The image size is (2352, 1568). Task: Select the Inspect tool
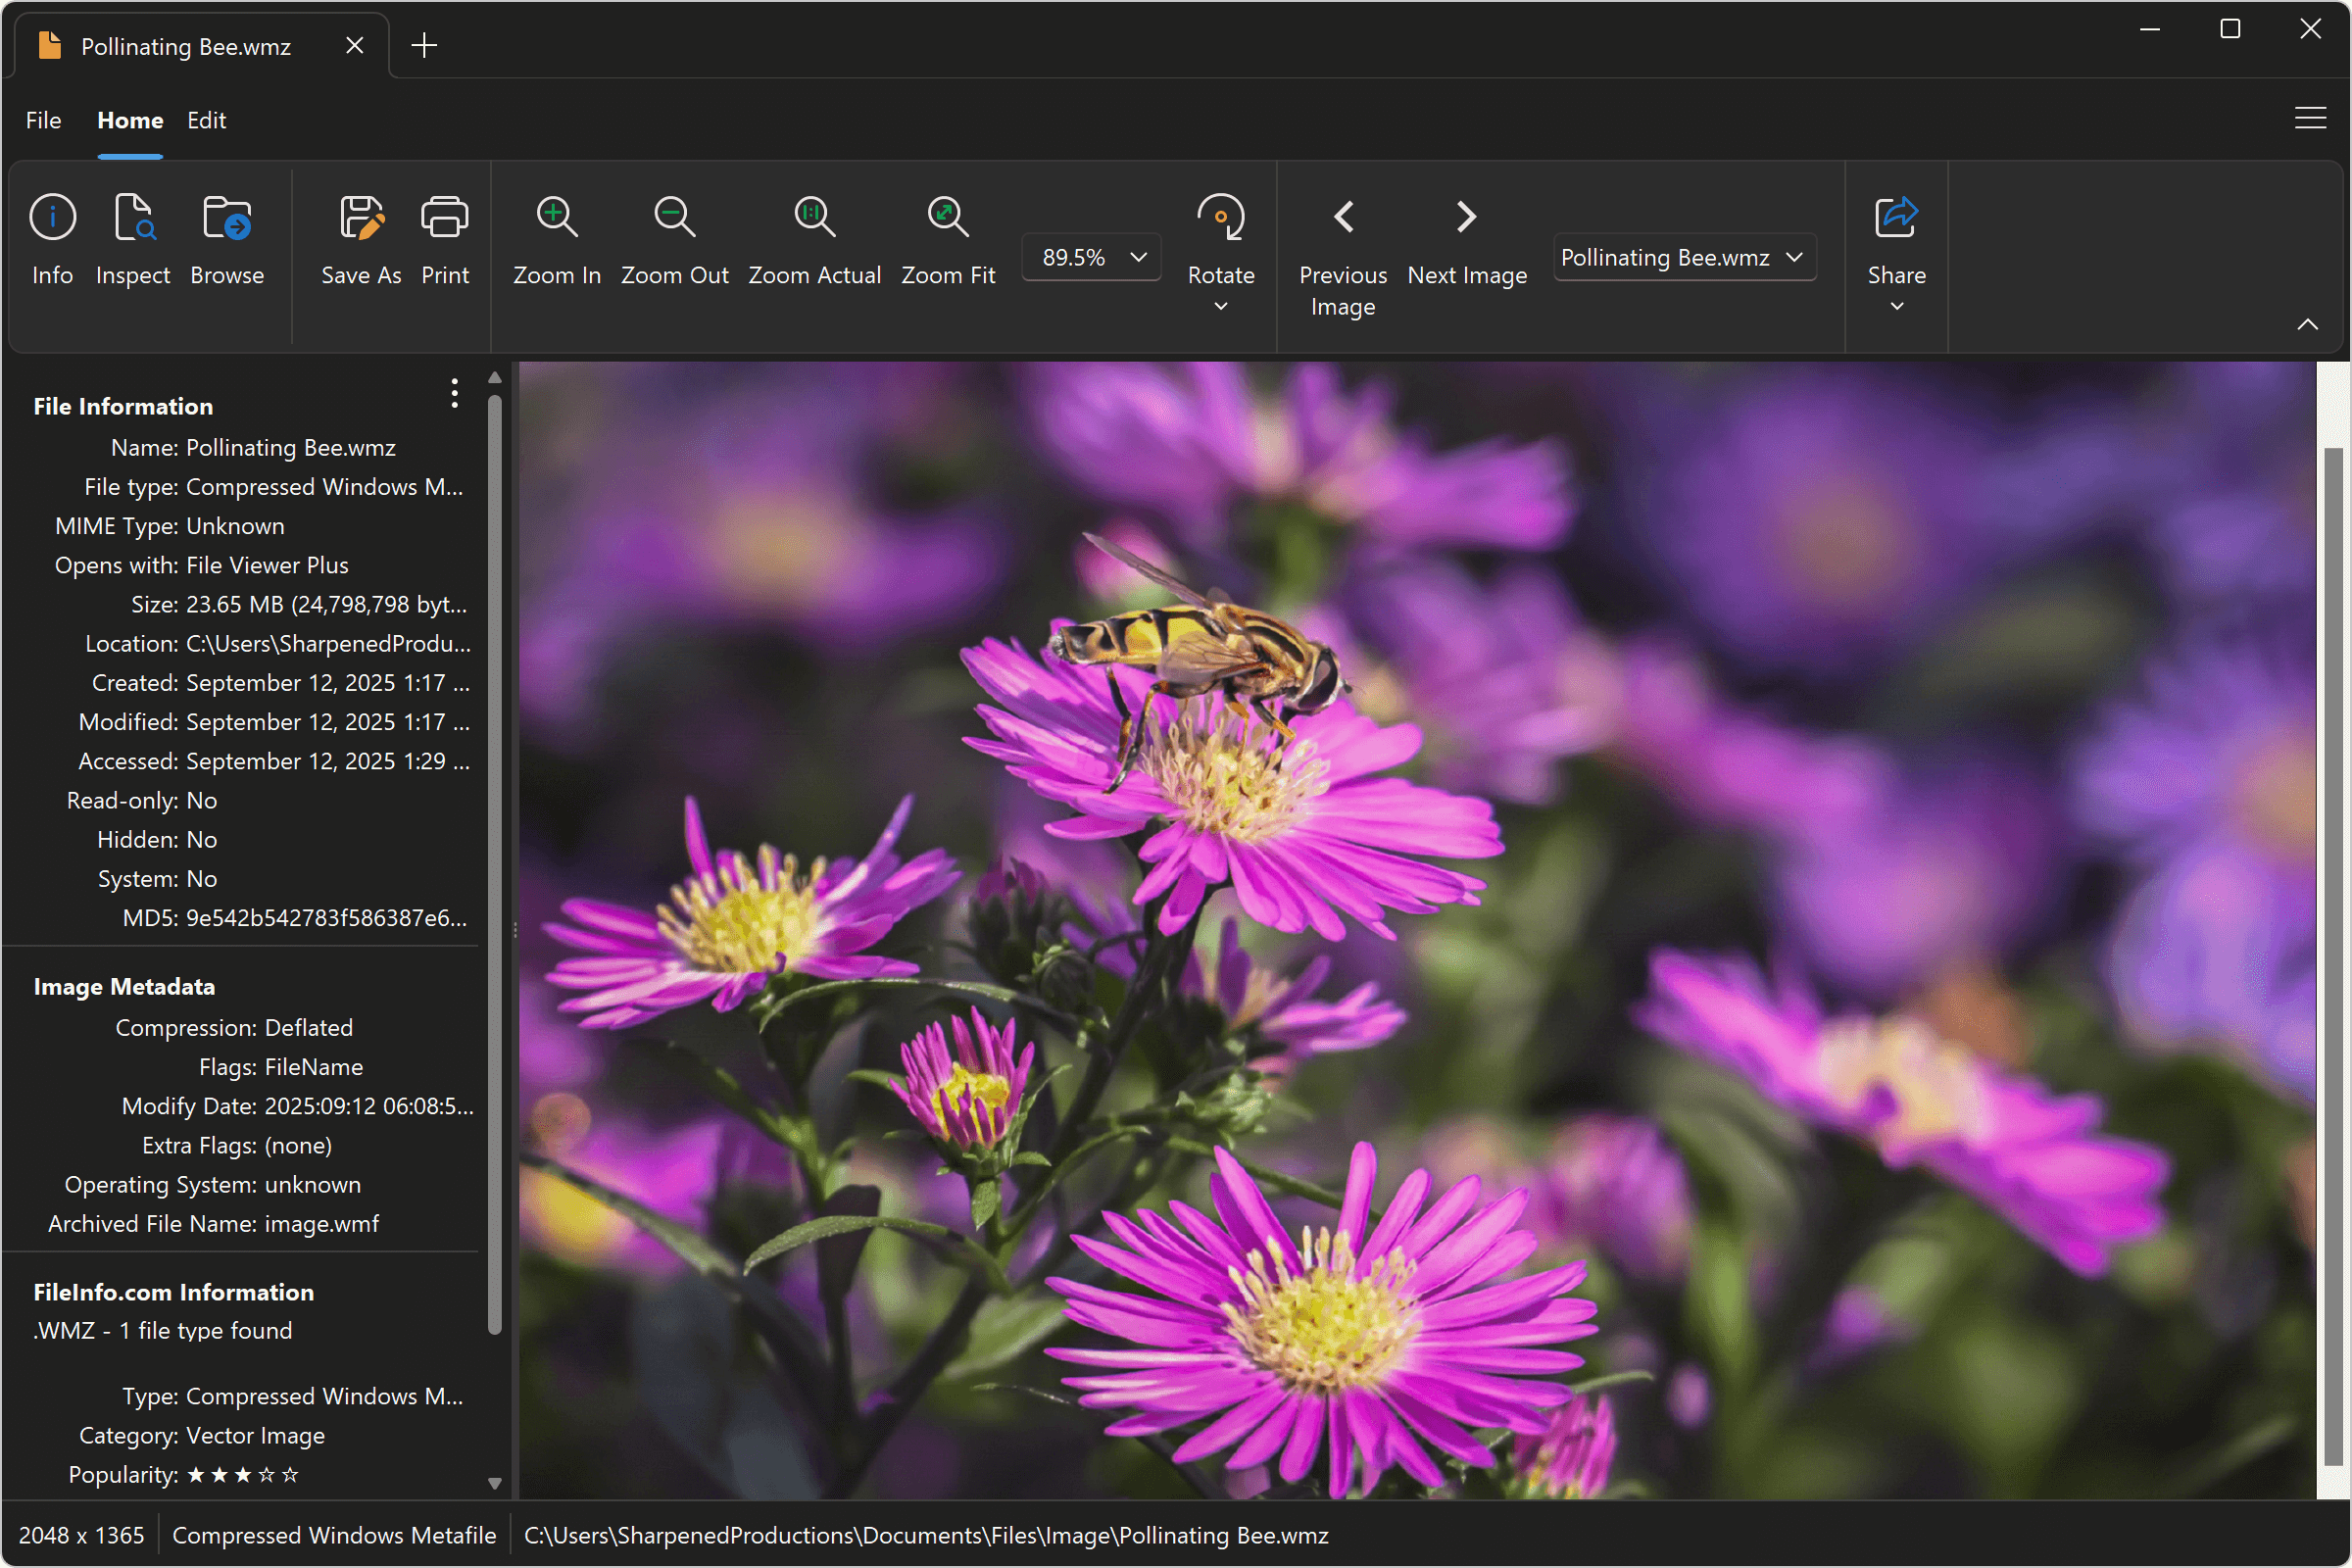(x=133, y=240)
